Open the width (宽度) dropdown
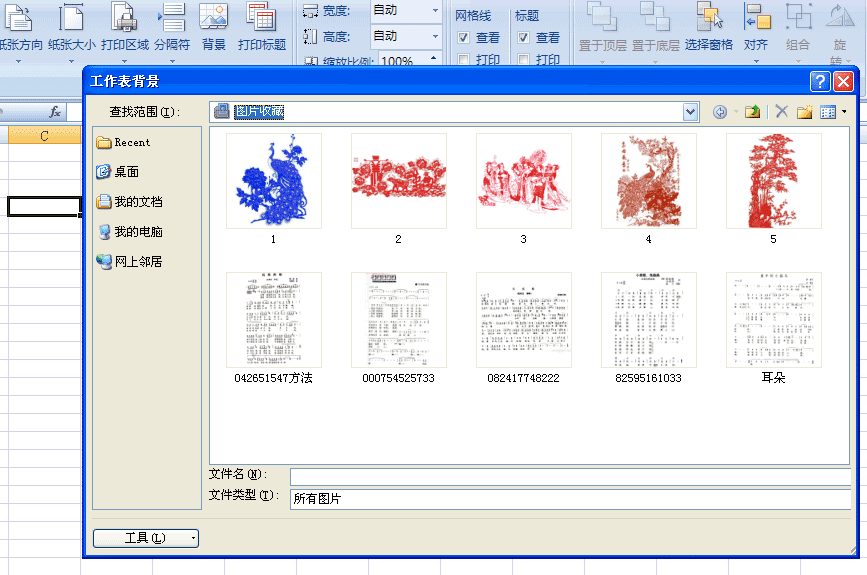The height and width of the screenshot is (575, 867). pyautogui.click(x=435, y=11)
